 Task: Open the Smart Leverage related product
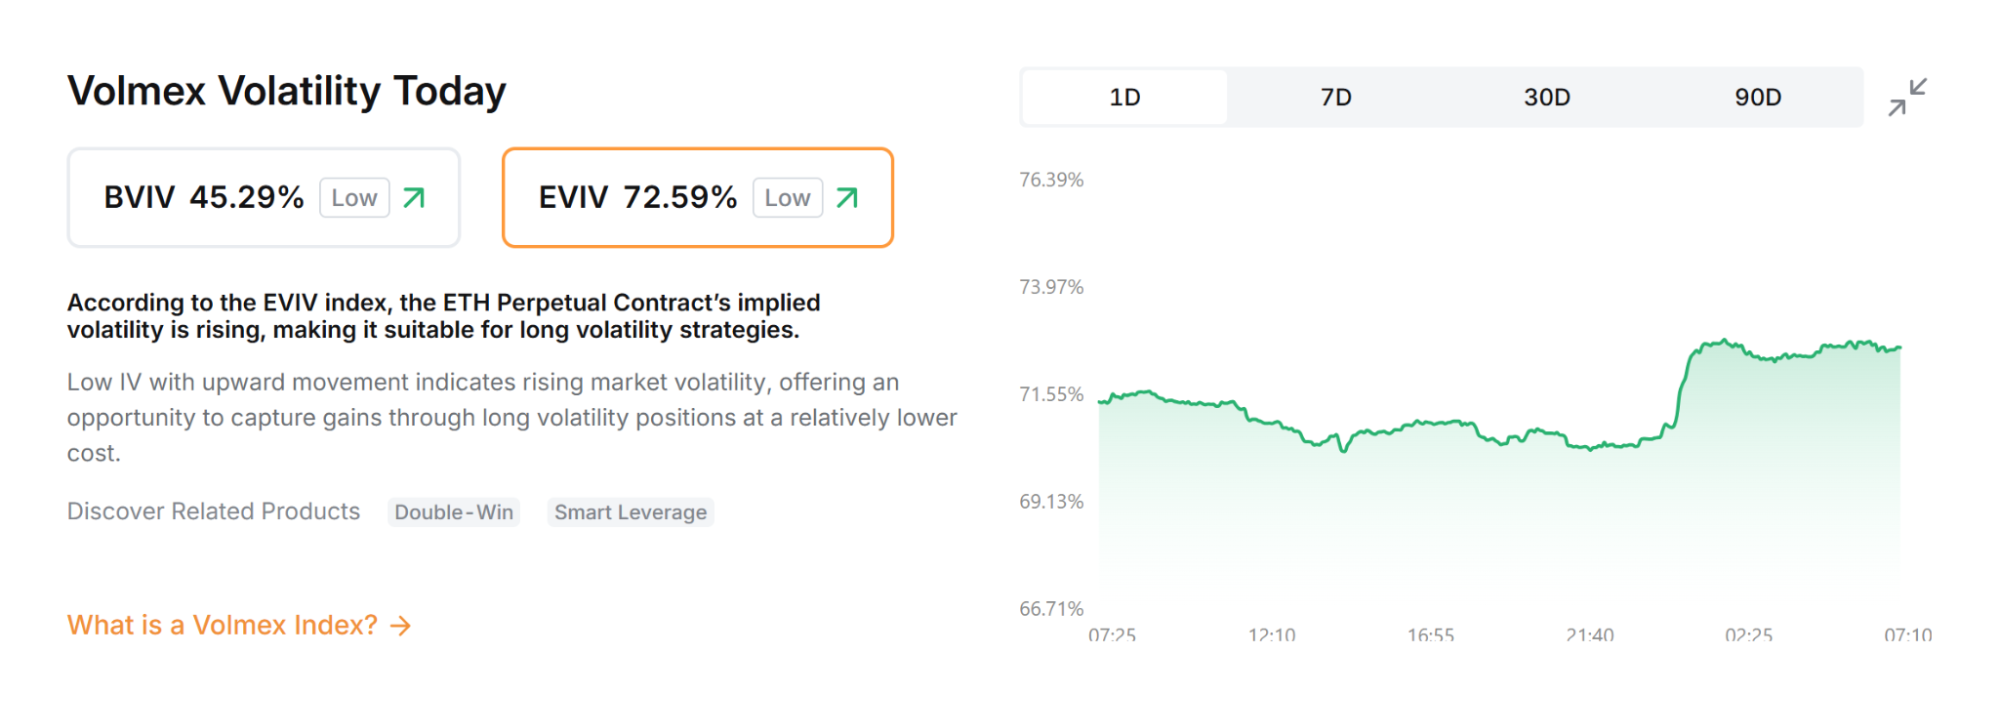pos(630,512)
